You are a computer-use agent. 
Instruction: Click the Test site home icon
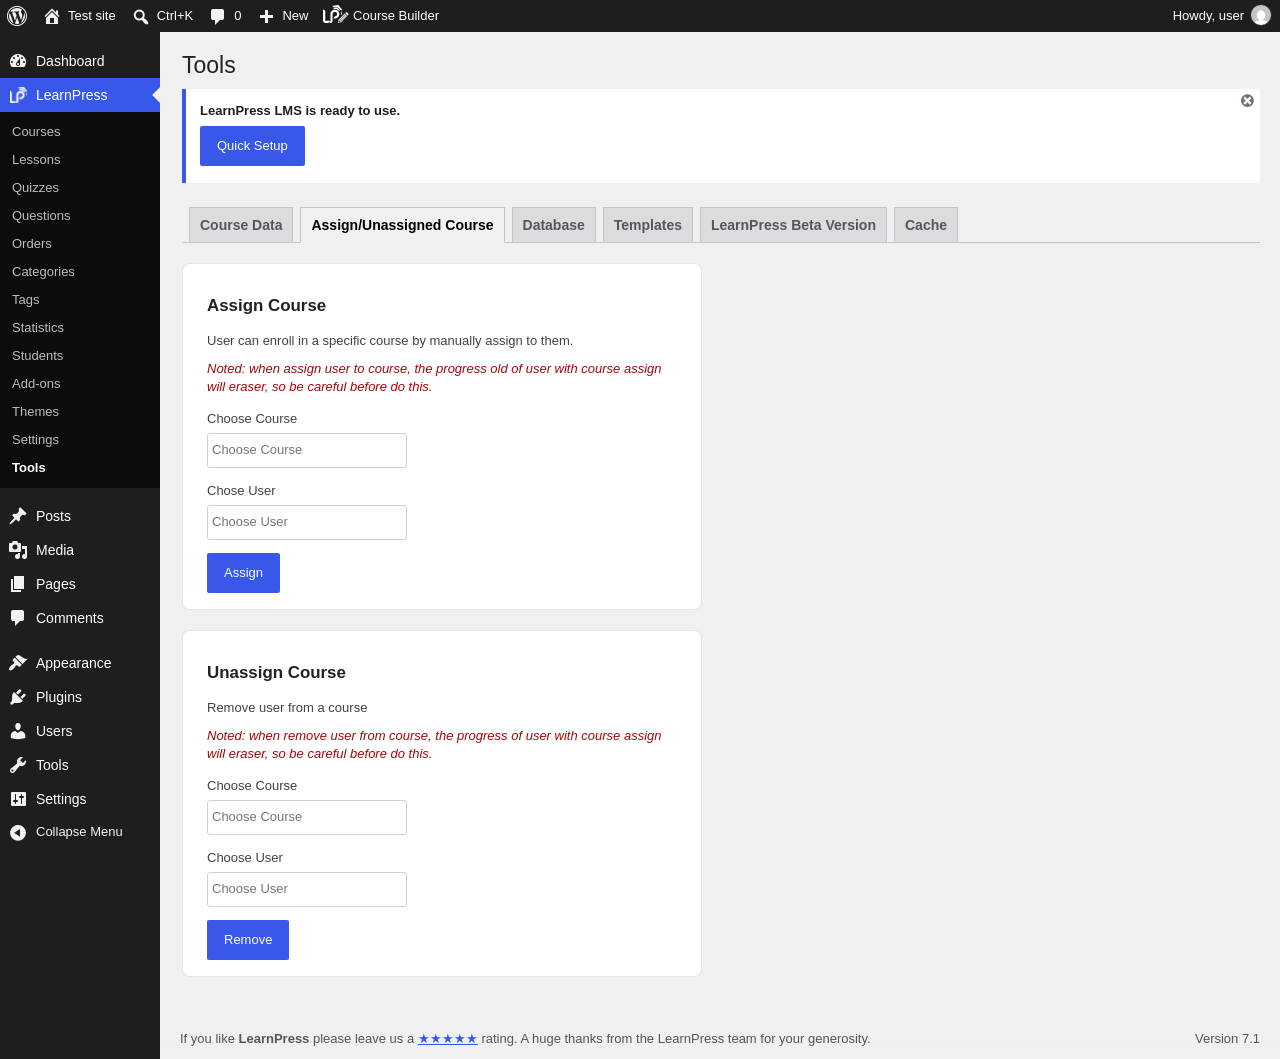tap(52, 16)
